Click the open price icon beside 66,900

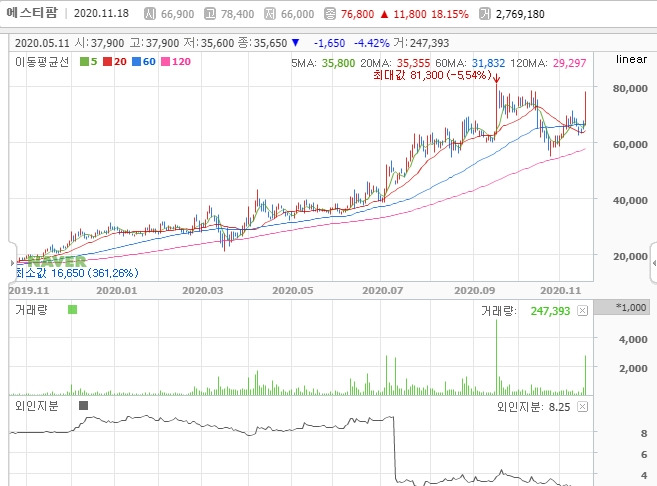coord(150,14)
